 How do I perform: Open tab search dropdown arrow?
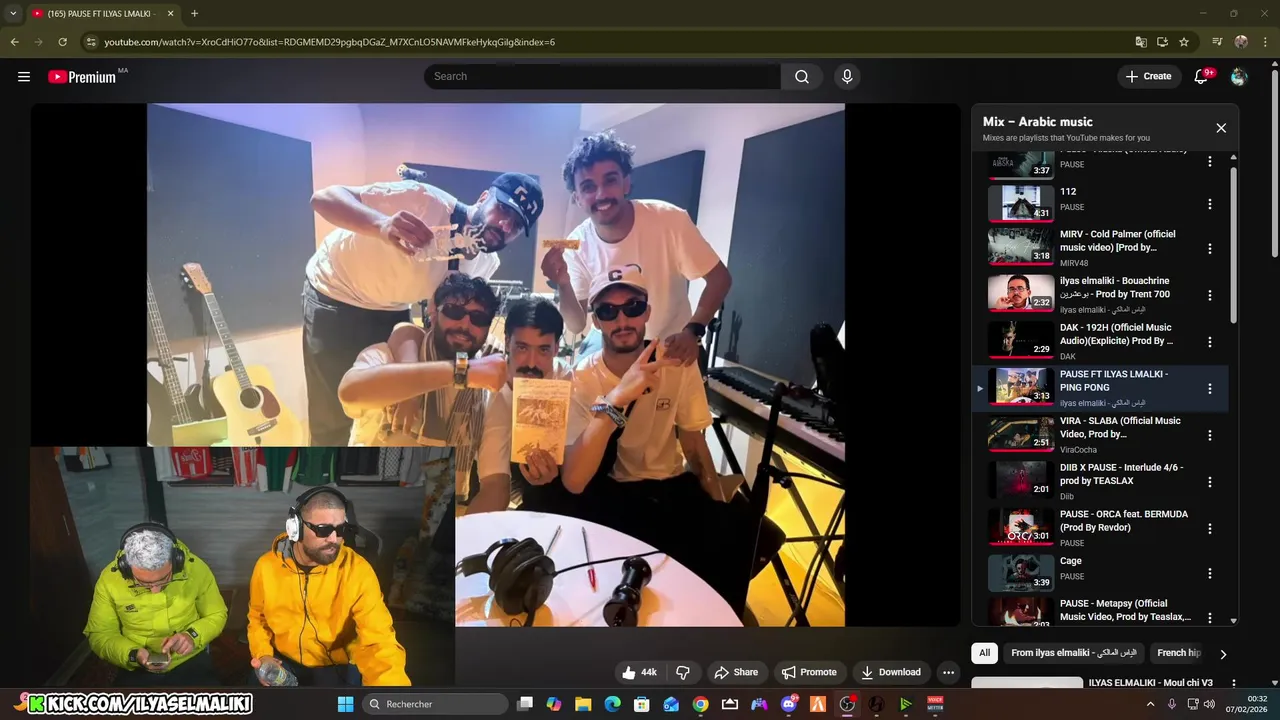pos(13,13)
